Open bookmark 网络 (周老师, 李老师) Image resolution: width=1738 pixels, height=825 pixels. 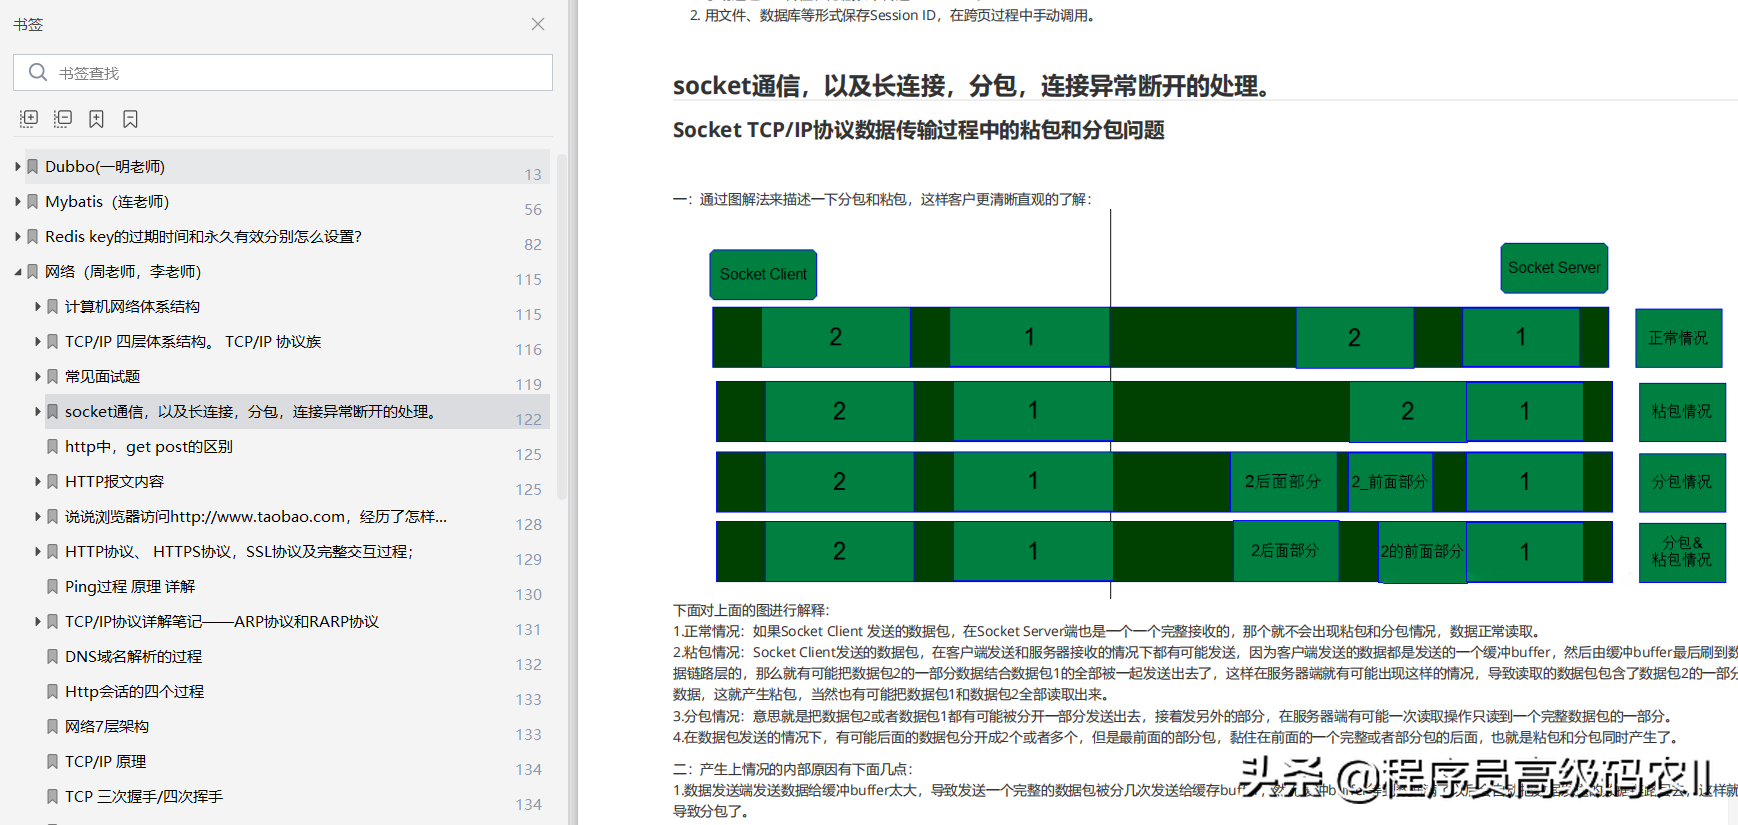[123, 271]
